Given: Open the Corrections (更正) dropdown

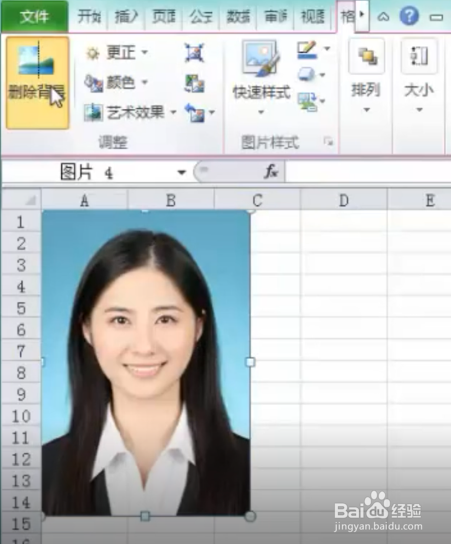Looking at the screenshot, I should 117,53.
